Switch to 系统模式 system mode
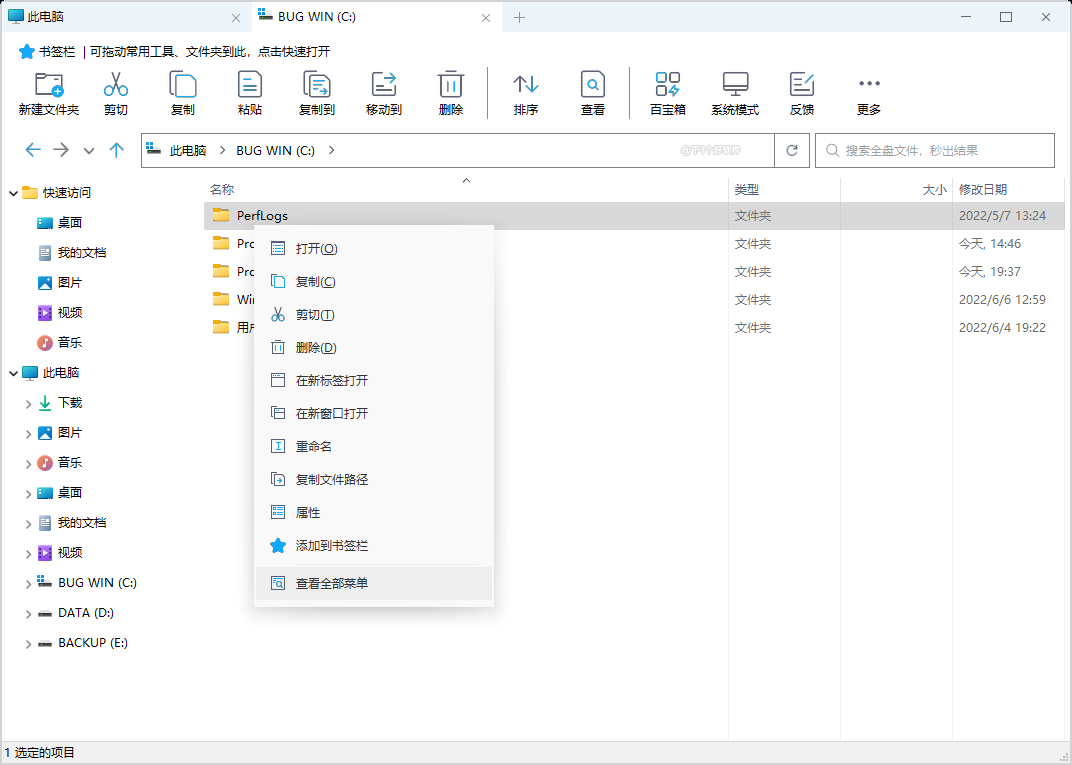This screenshot has width=1072, height=765. 735,92
